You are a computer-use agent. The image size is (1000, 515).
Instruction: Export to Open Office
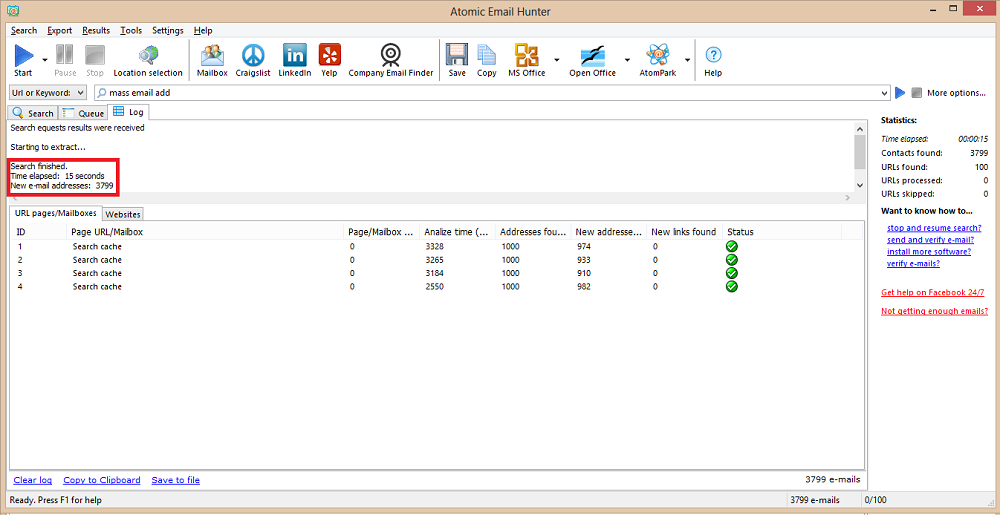tap(592, 61)
